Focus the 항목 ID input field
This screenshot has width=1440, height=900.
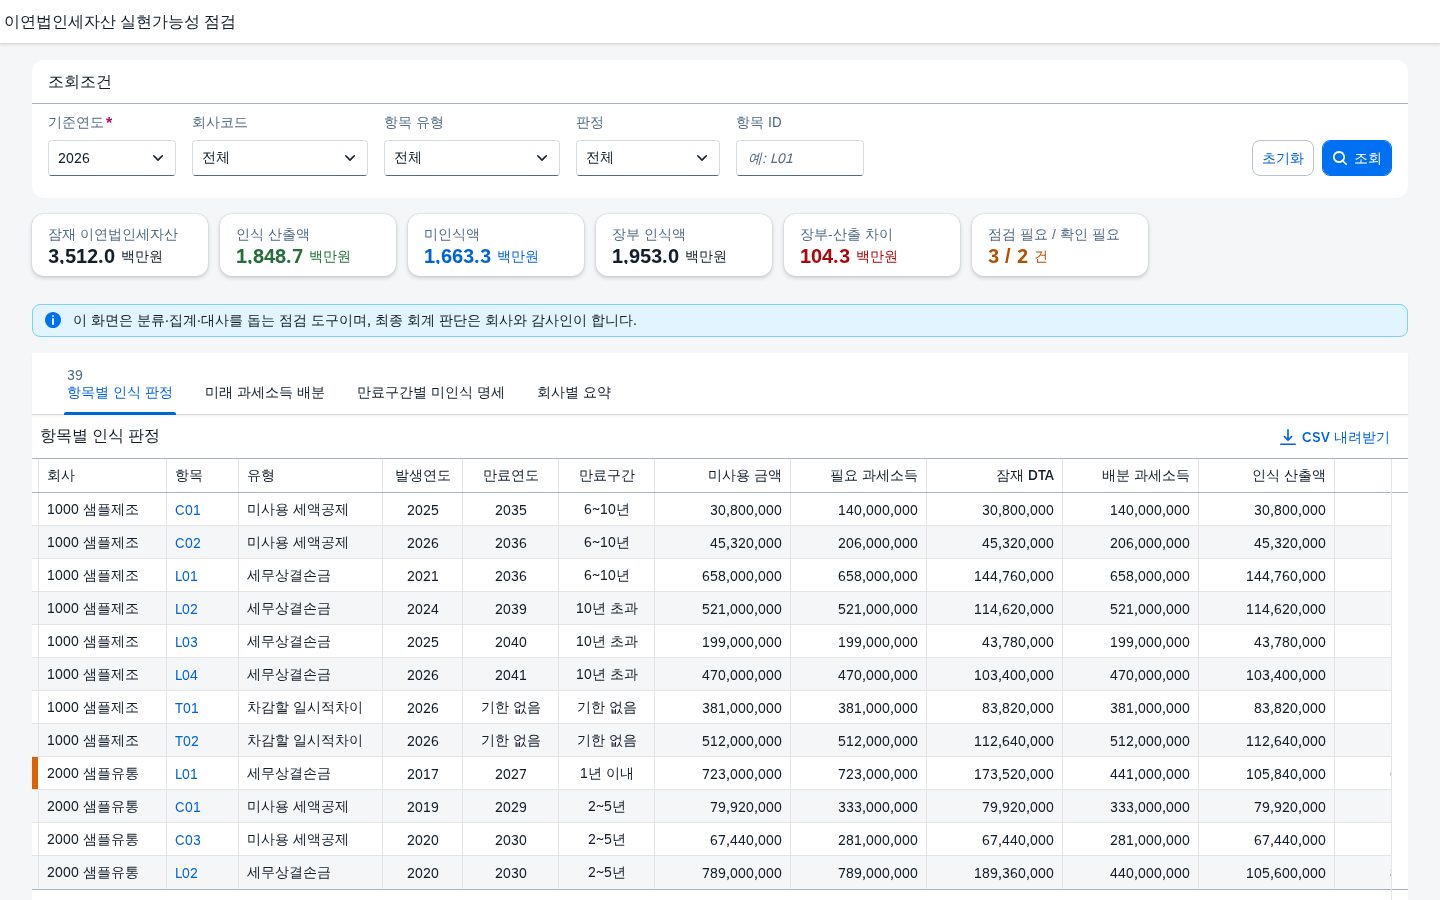[x=800, y=158]
